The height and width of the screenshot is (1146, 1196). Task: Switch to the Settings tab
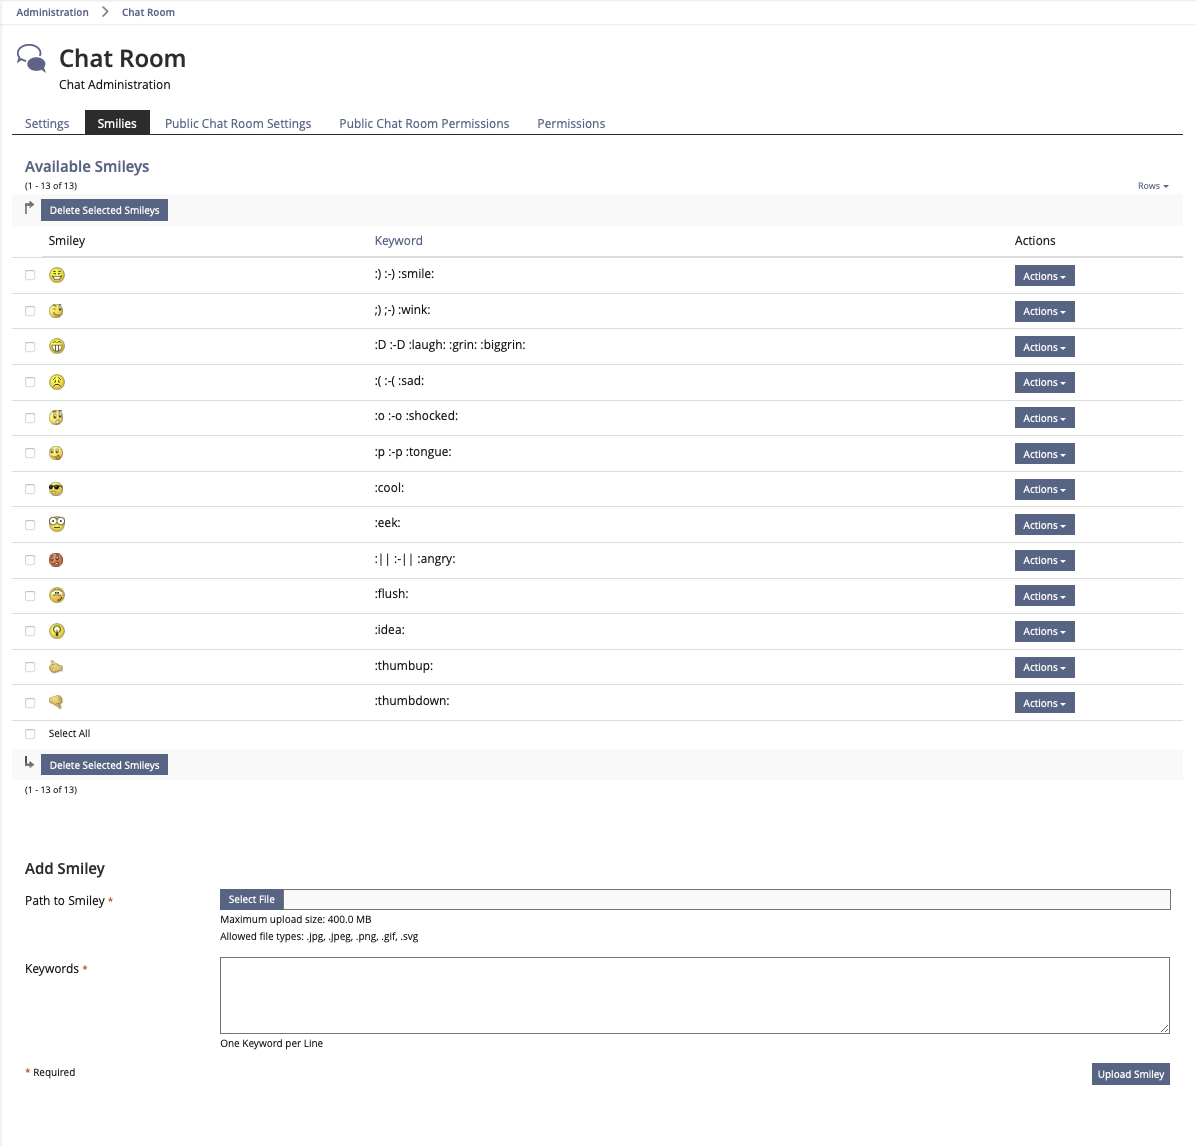click(x=47, y=123)
